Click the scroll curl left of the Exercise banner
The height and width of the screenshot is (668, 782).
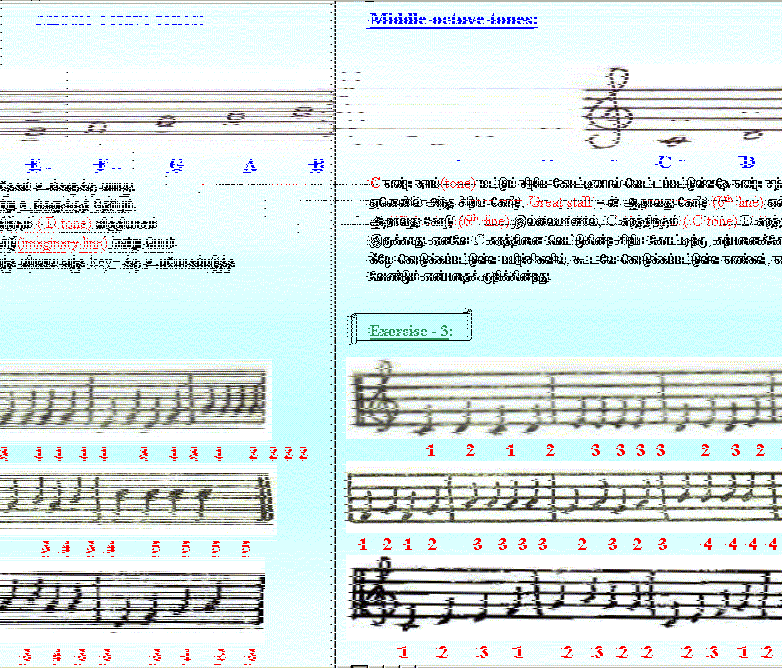pos(354,329)
